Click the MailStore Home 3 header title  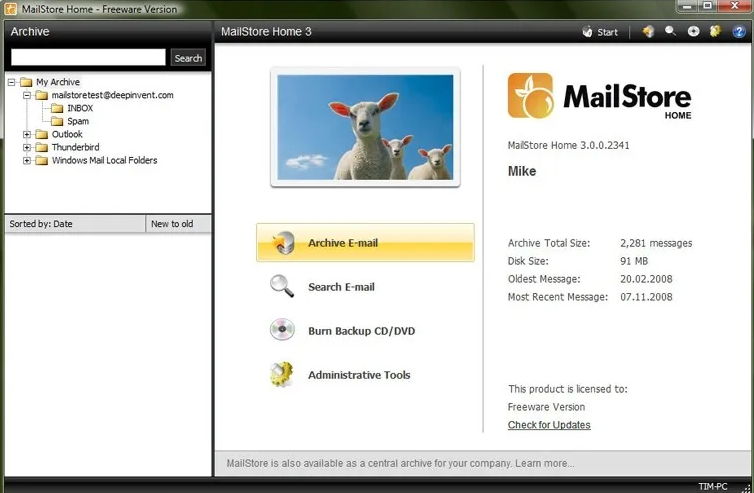pos(266,32)
